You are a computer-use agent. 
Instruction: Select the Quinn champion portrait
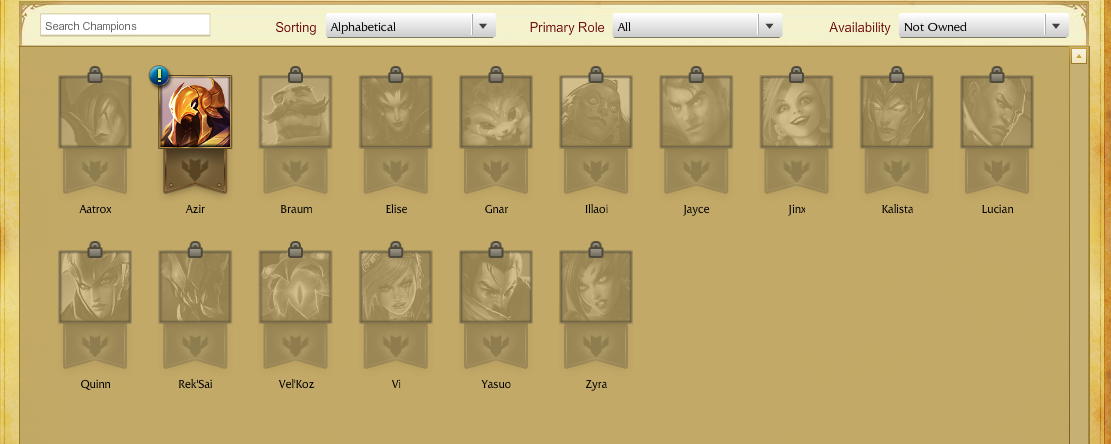95,287
